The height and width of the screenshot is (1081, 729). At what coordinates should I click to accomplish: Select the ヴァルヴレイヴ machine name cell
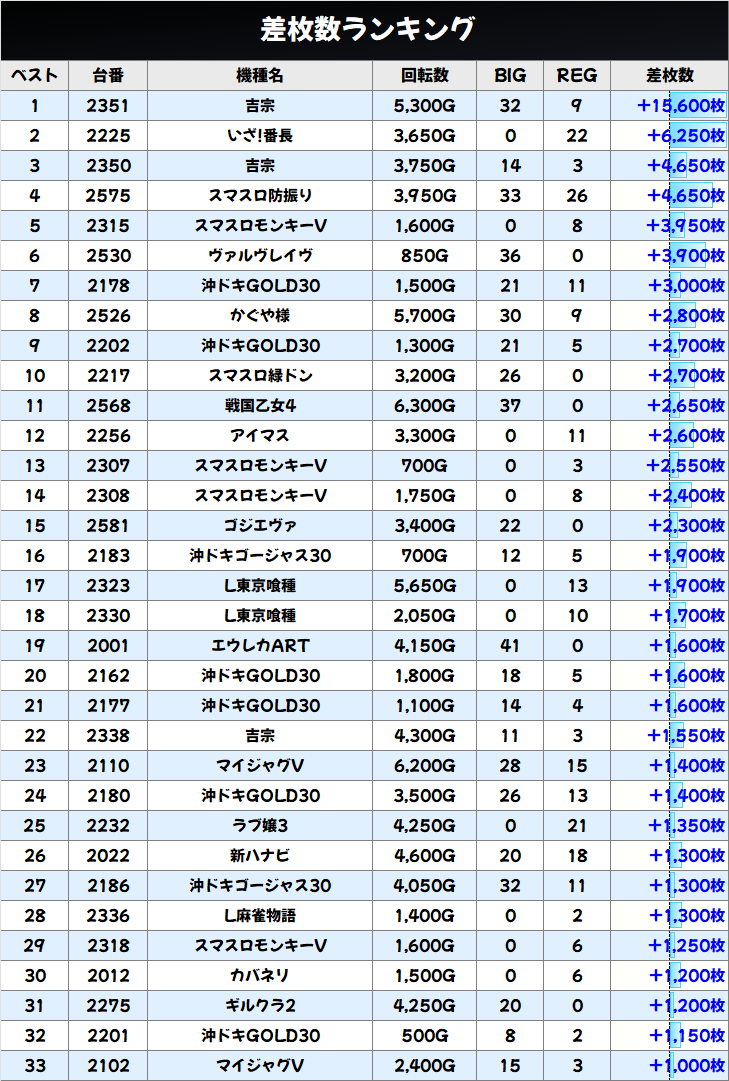tap(260, 256)
